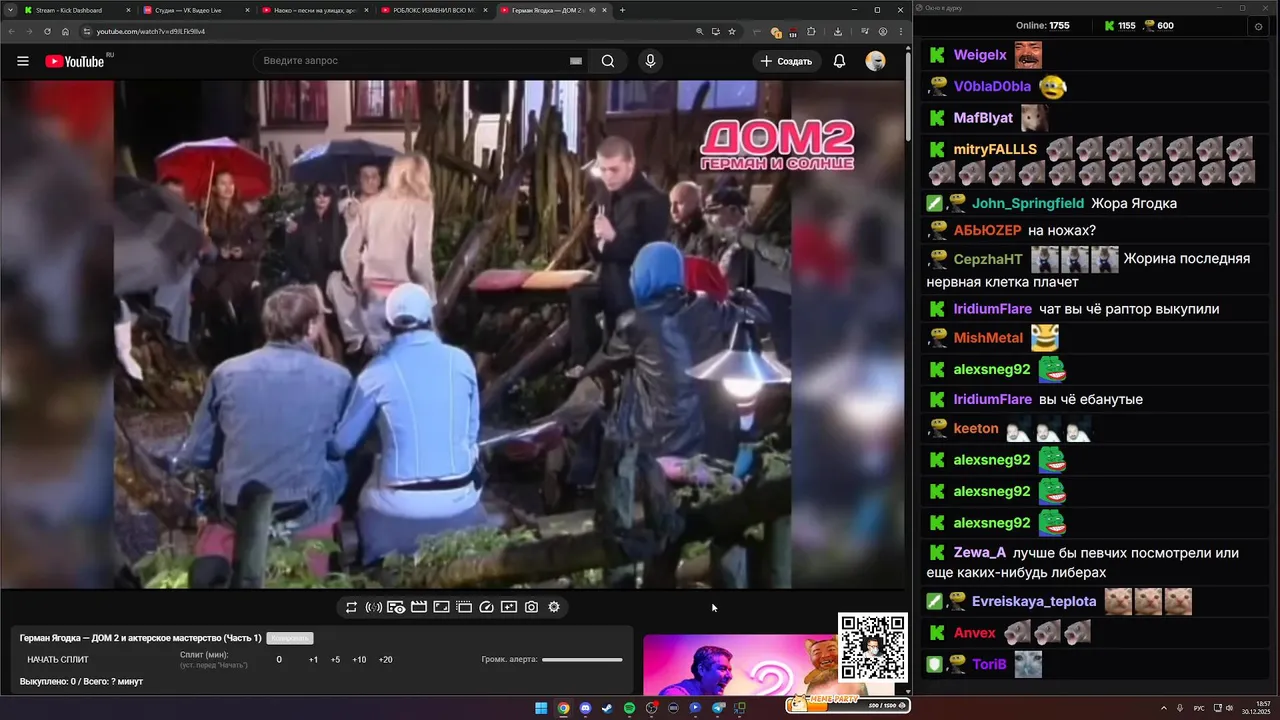Screen dimensions: 1280x720
Task: Click the browser home button
Action: click(66, 31)
